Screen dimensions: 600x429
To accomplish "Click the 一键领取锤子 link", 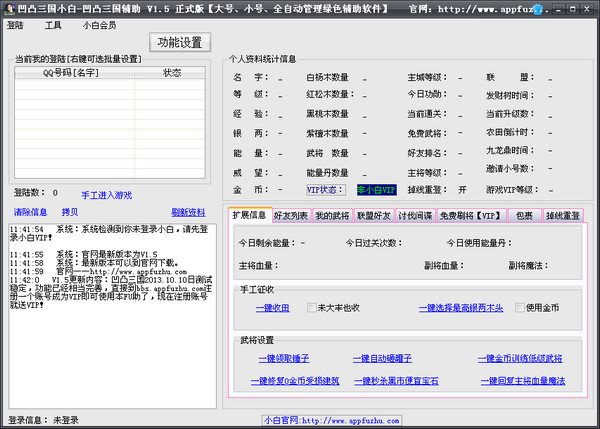I will 284,359.
